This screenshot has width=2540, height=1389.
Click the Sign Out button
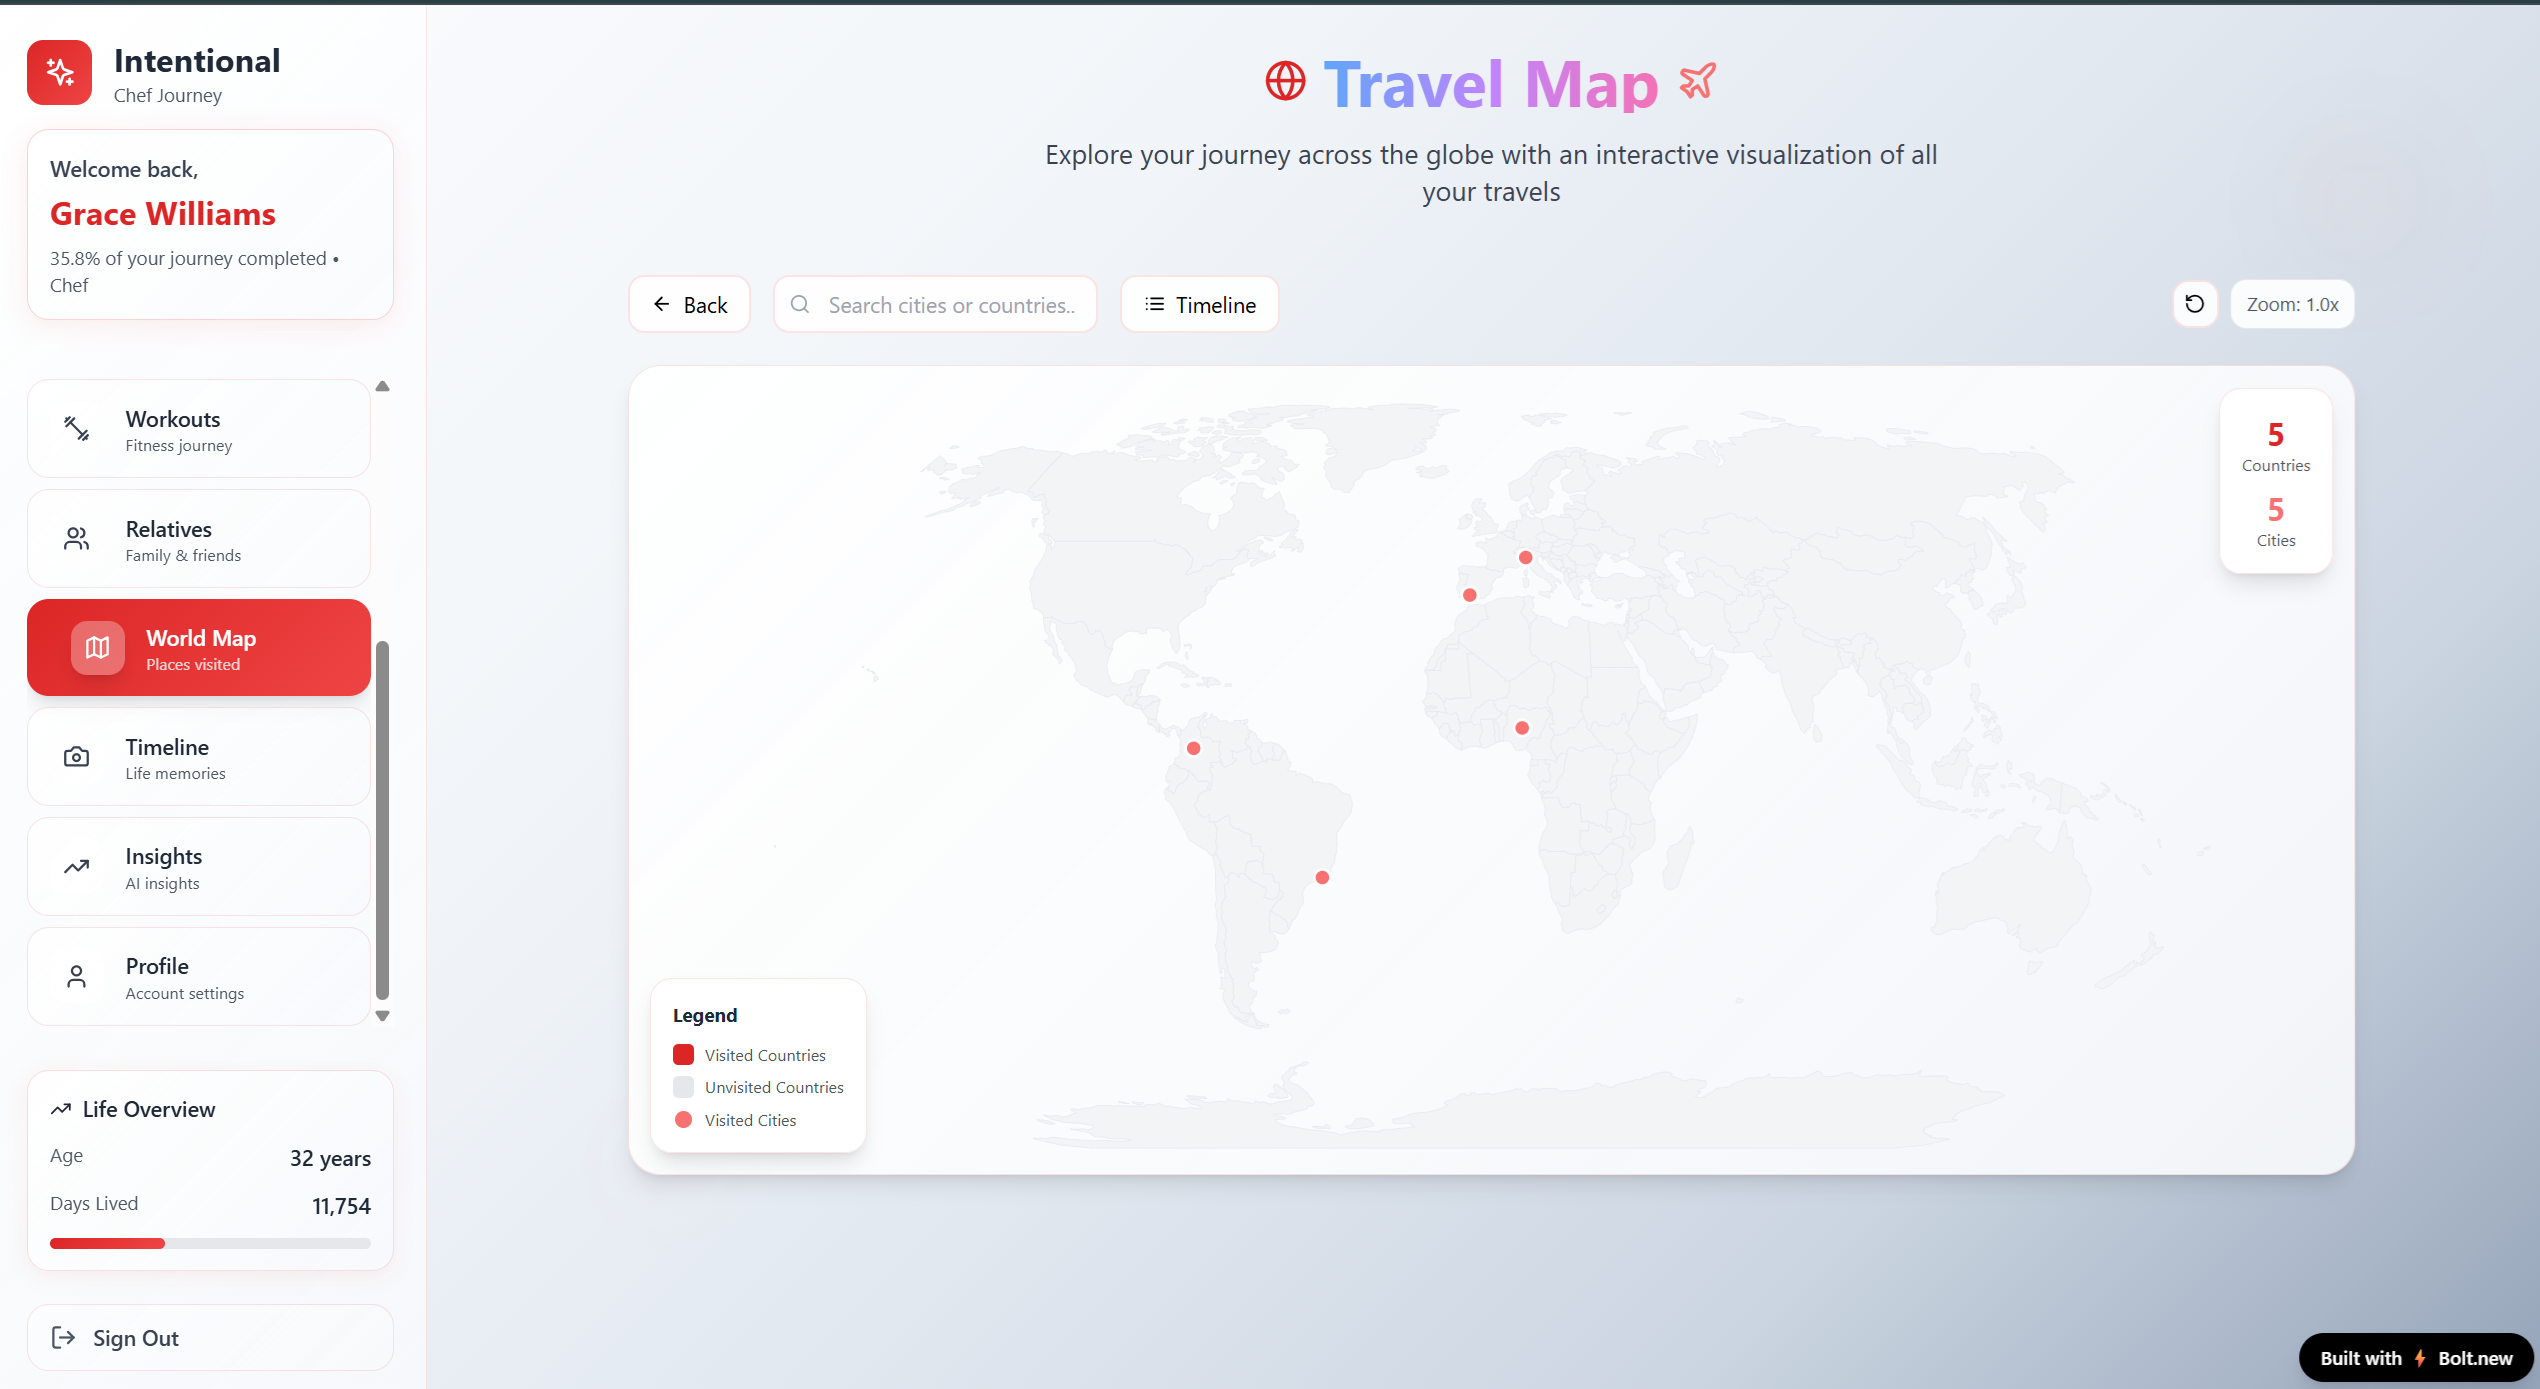[210, 1338]
